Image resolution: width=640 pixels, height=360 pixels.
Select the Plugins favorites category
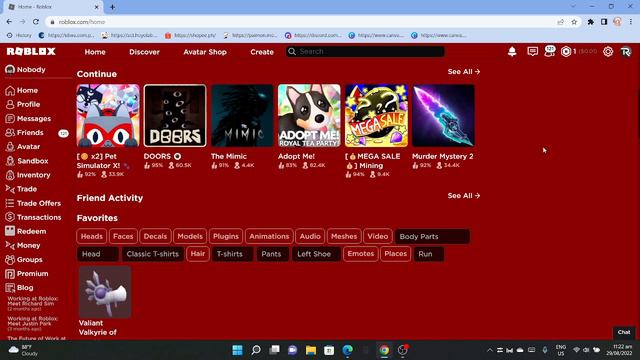click(226, 236)
